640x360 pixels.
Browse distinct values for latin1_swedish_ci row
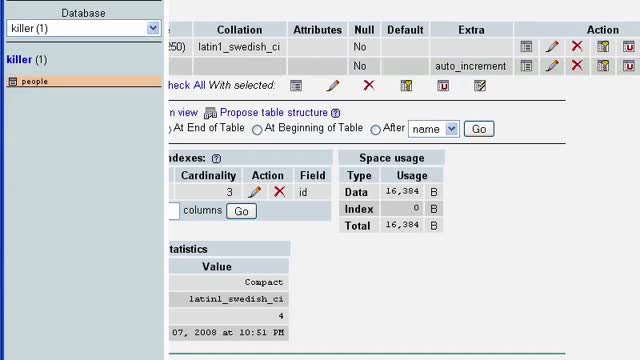pos(526,47)
